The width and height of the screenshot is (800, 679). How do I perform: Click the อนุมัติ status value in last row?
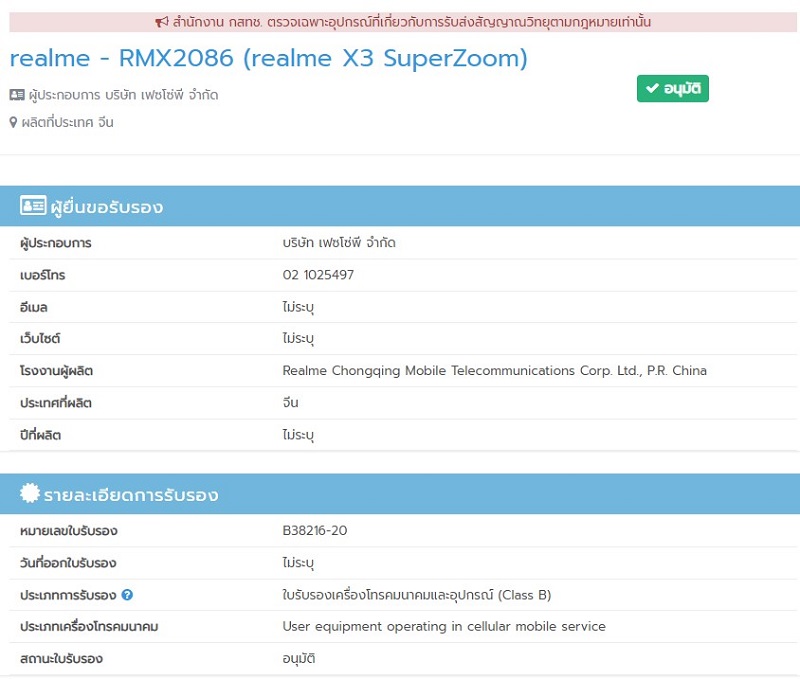click(x=298, y=659)
